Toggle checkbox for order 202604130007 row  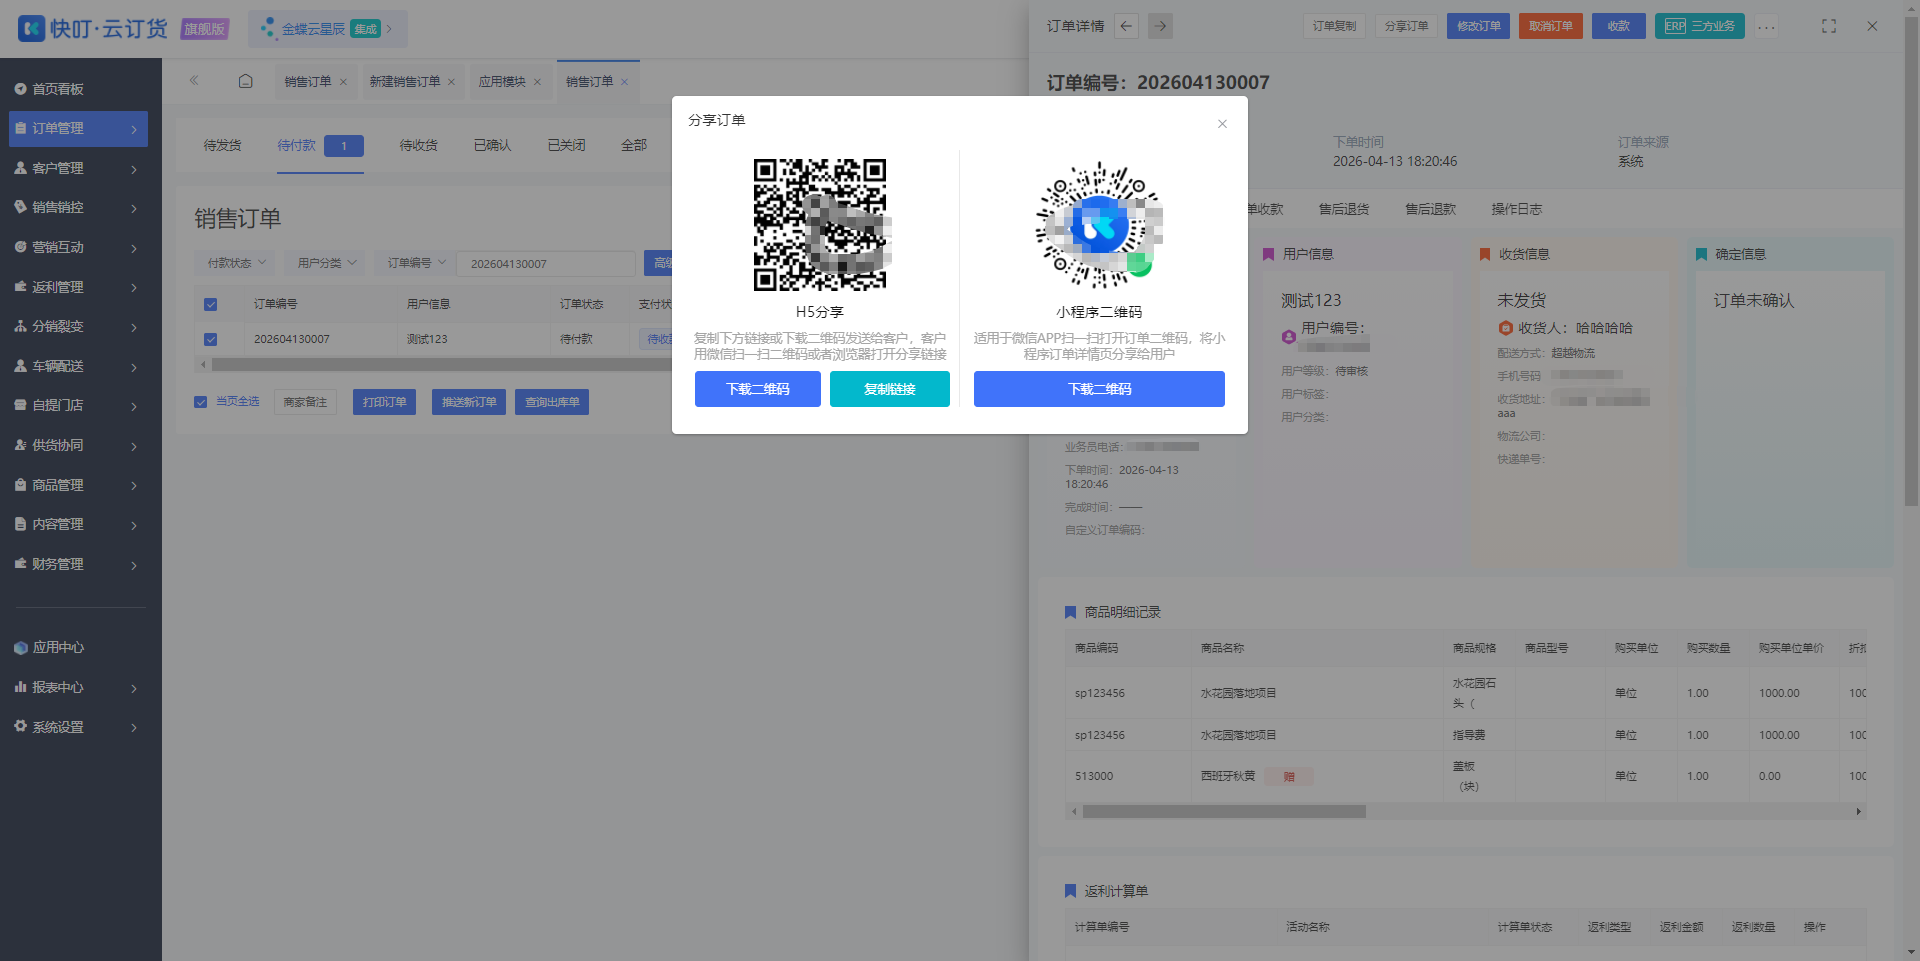pos(210,339)
